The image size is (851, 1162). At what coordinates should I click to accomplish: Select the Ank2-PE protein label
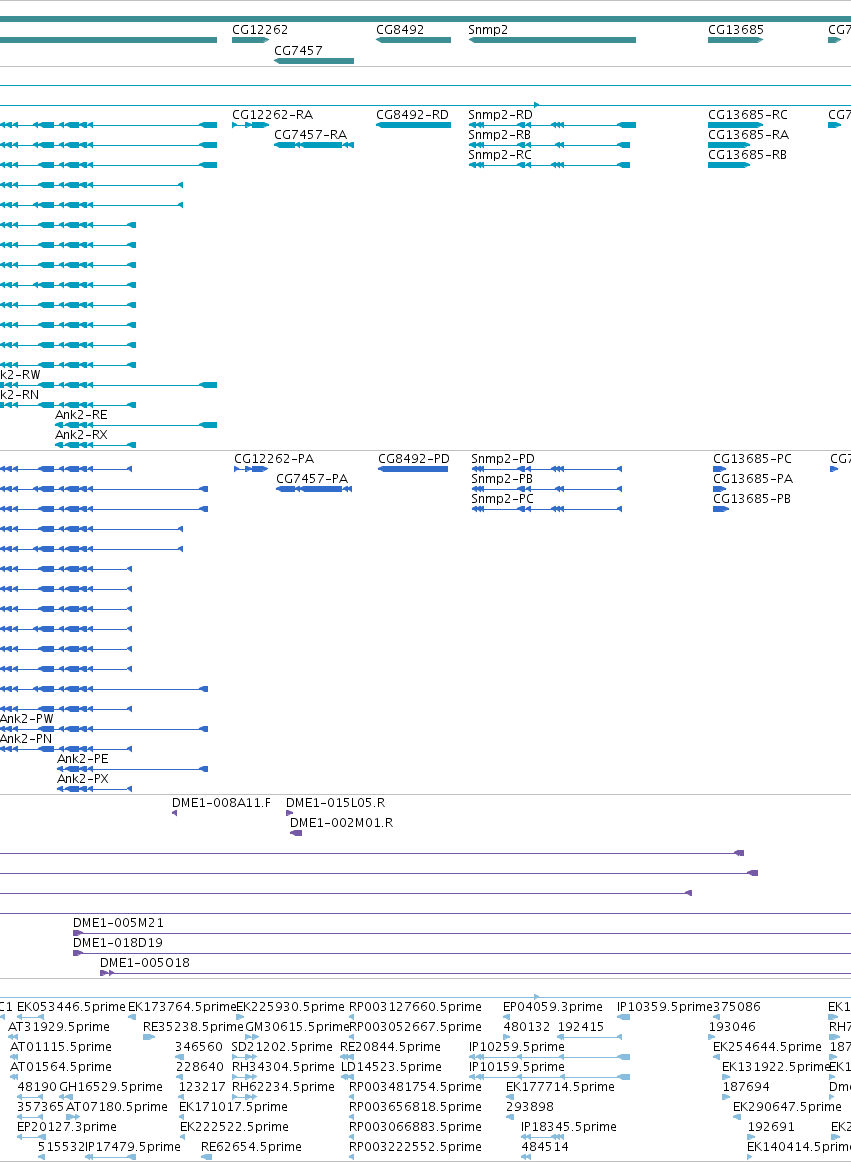82,759
